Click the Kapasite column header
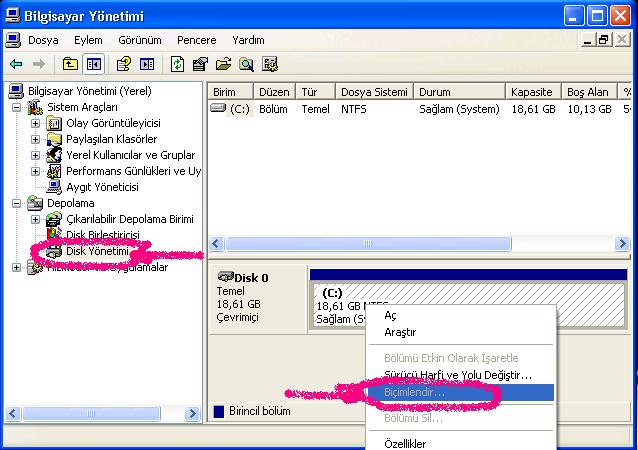Image resolution: width=638 pixels, height=450 pixels. tap(533, 92)
